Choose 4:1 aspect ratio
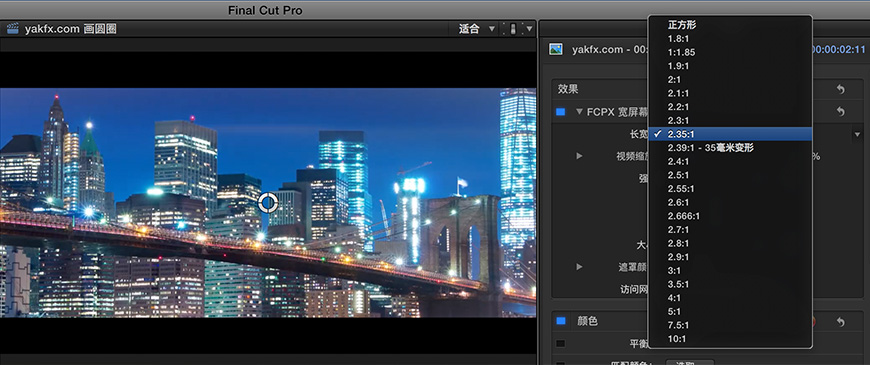 [730, 298]
